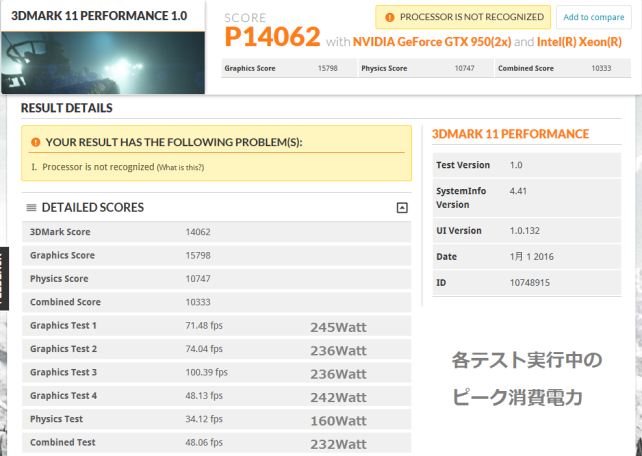Click the Test Version 1.0 value
This screenshot has height=456, width=642.
516,165
